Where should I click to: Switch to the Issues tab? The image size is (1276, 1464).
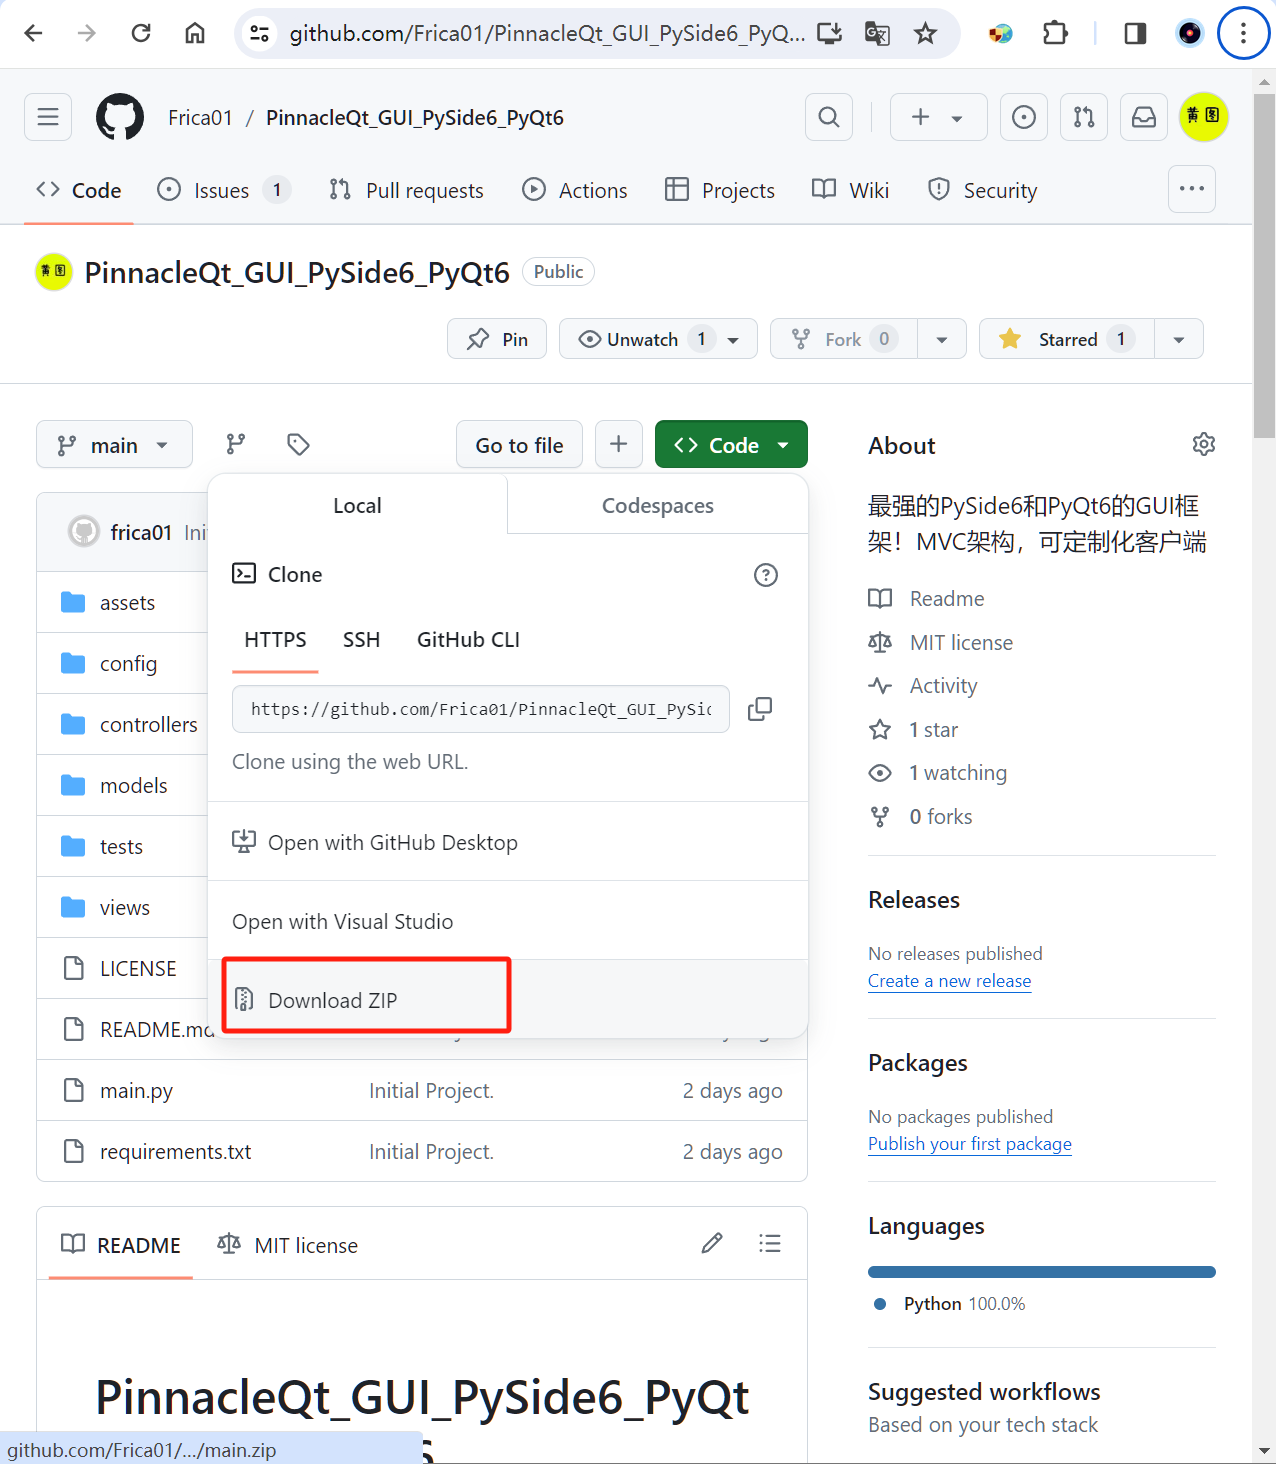223,190
